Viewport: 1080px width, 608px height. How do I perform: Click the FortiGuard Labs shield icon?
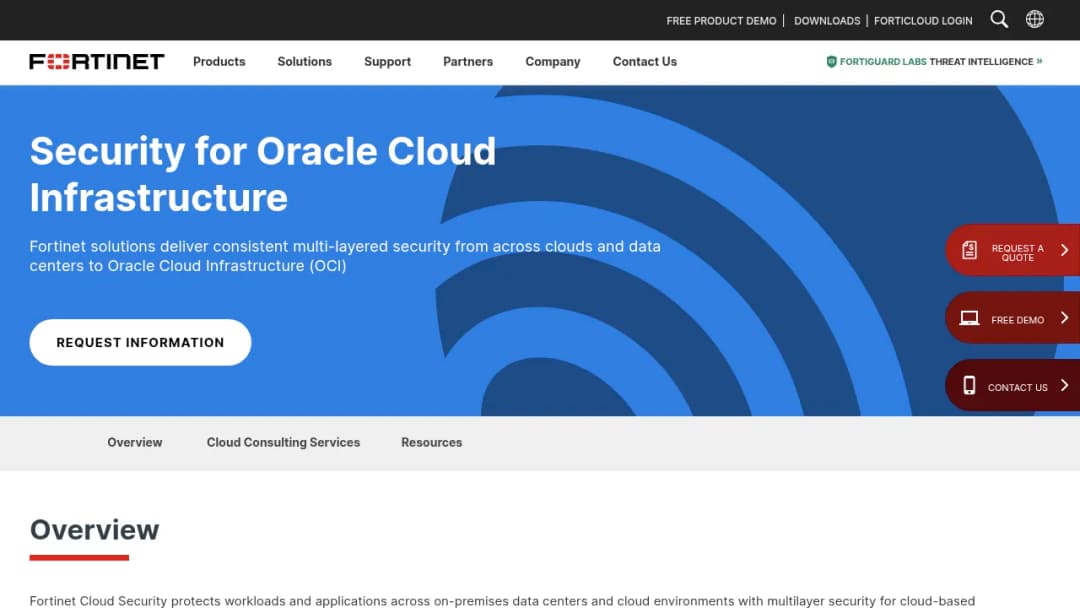pyautogui.click(x=831, y=61)
